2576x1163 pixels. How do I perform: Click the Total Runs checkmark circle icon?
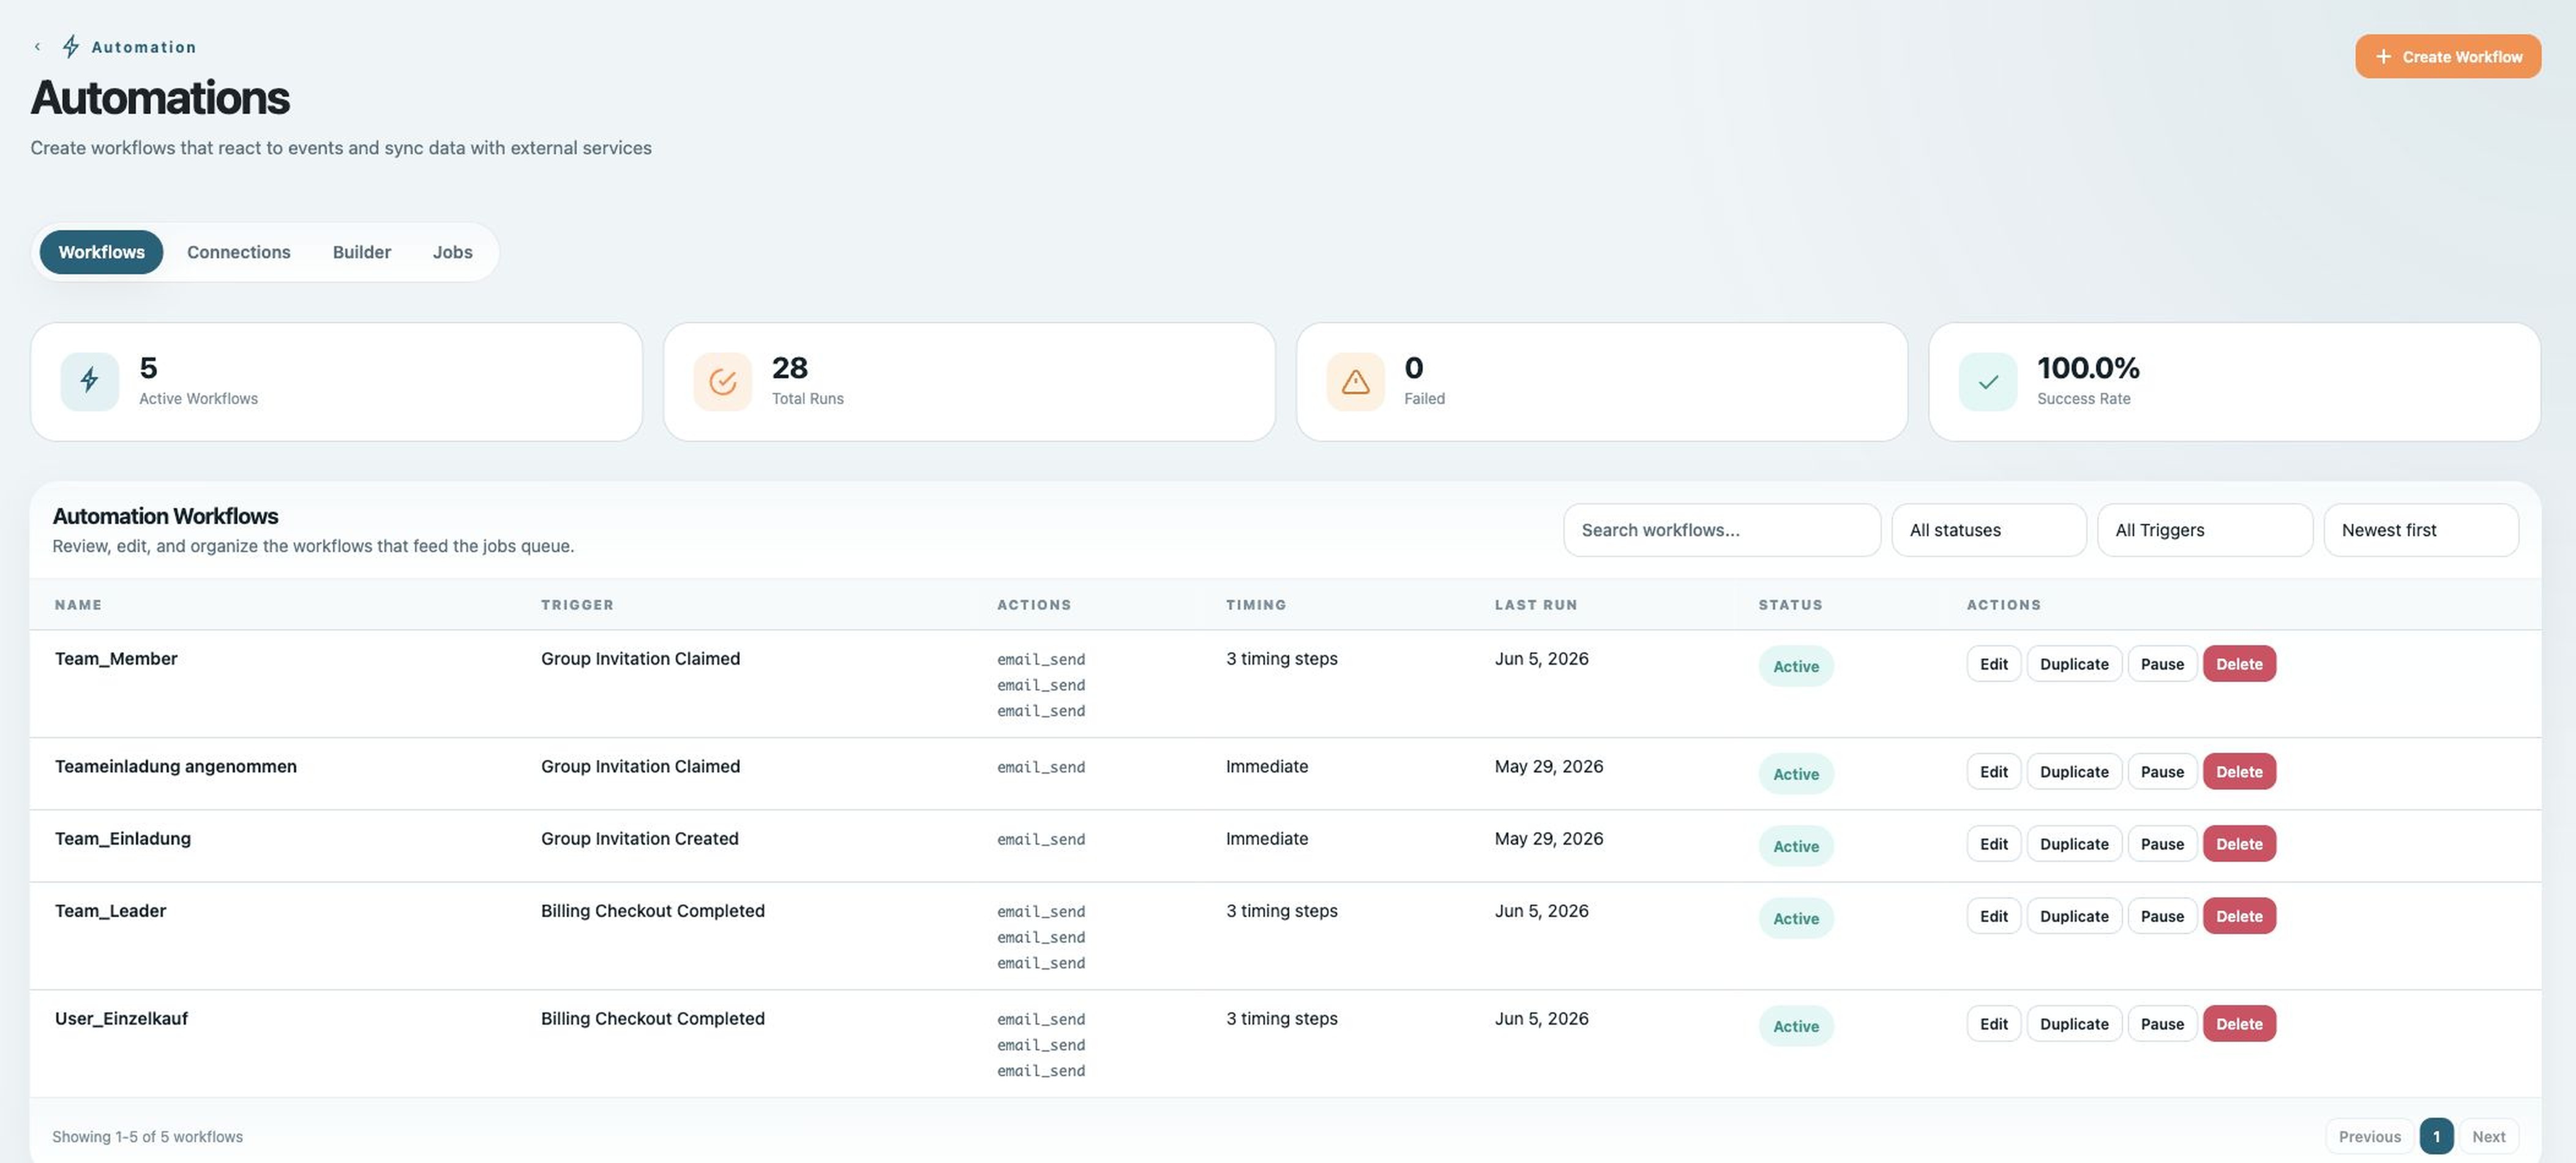pos(722,381)
